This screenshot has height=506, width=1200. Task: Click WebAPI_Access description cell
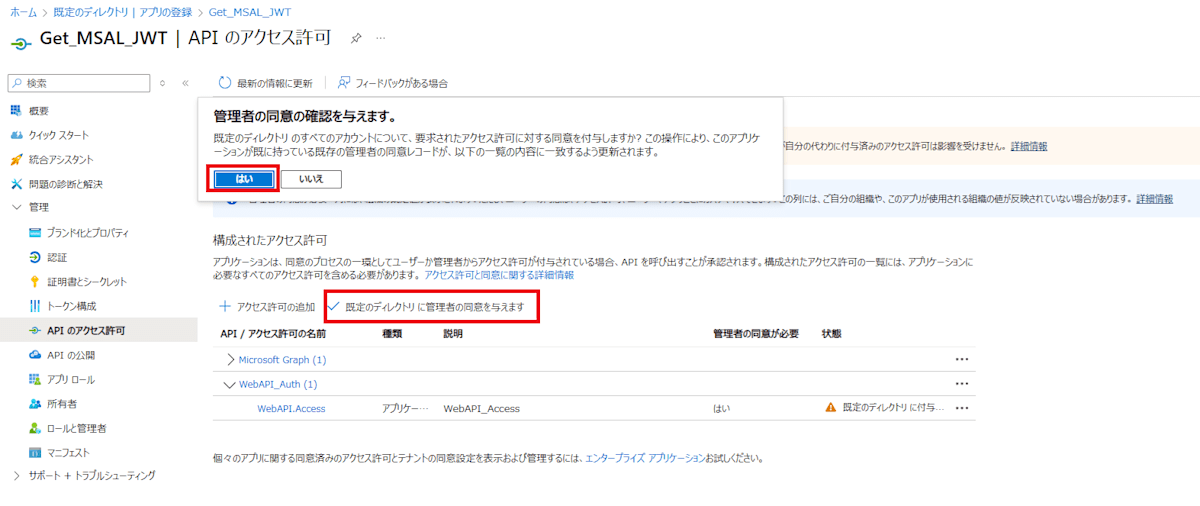481,408
